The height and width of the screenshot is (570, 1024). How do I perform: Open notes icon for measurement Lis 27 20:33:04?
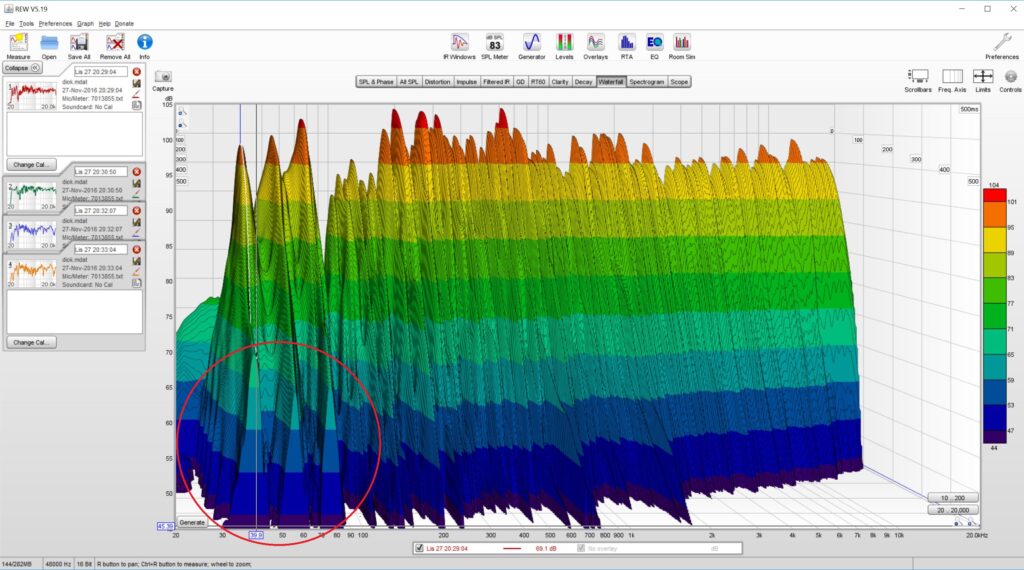pyautogui.click(x=136, y=283)
